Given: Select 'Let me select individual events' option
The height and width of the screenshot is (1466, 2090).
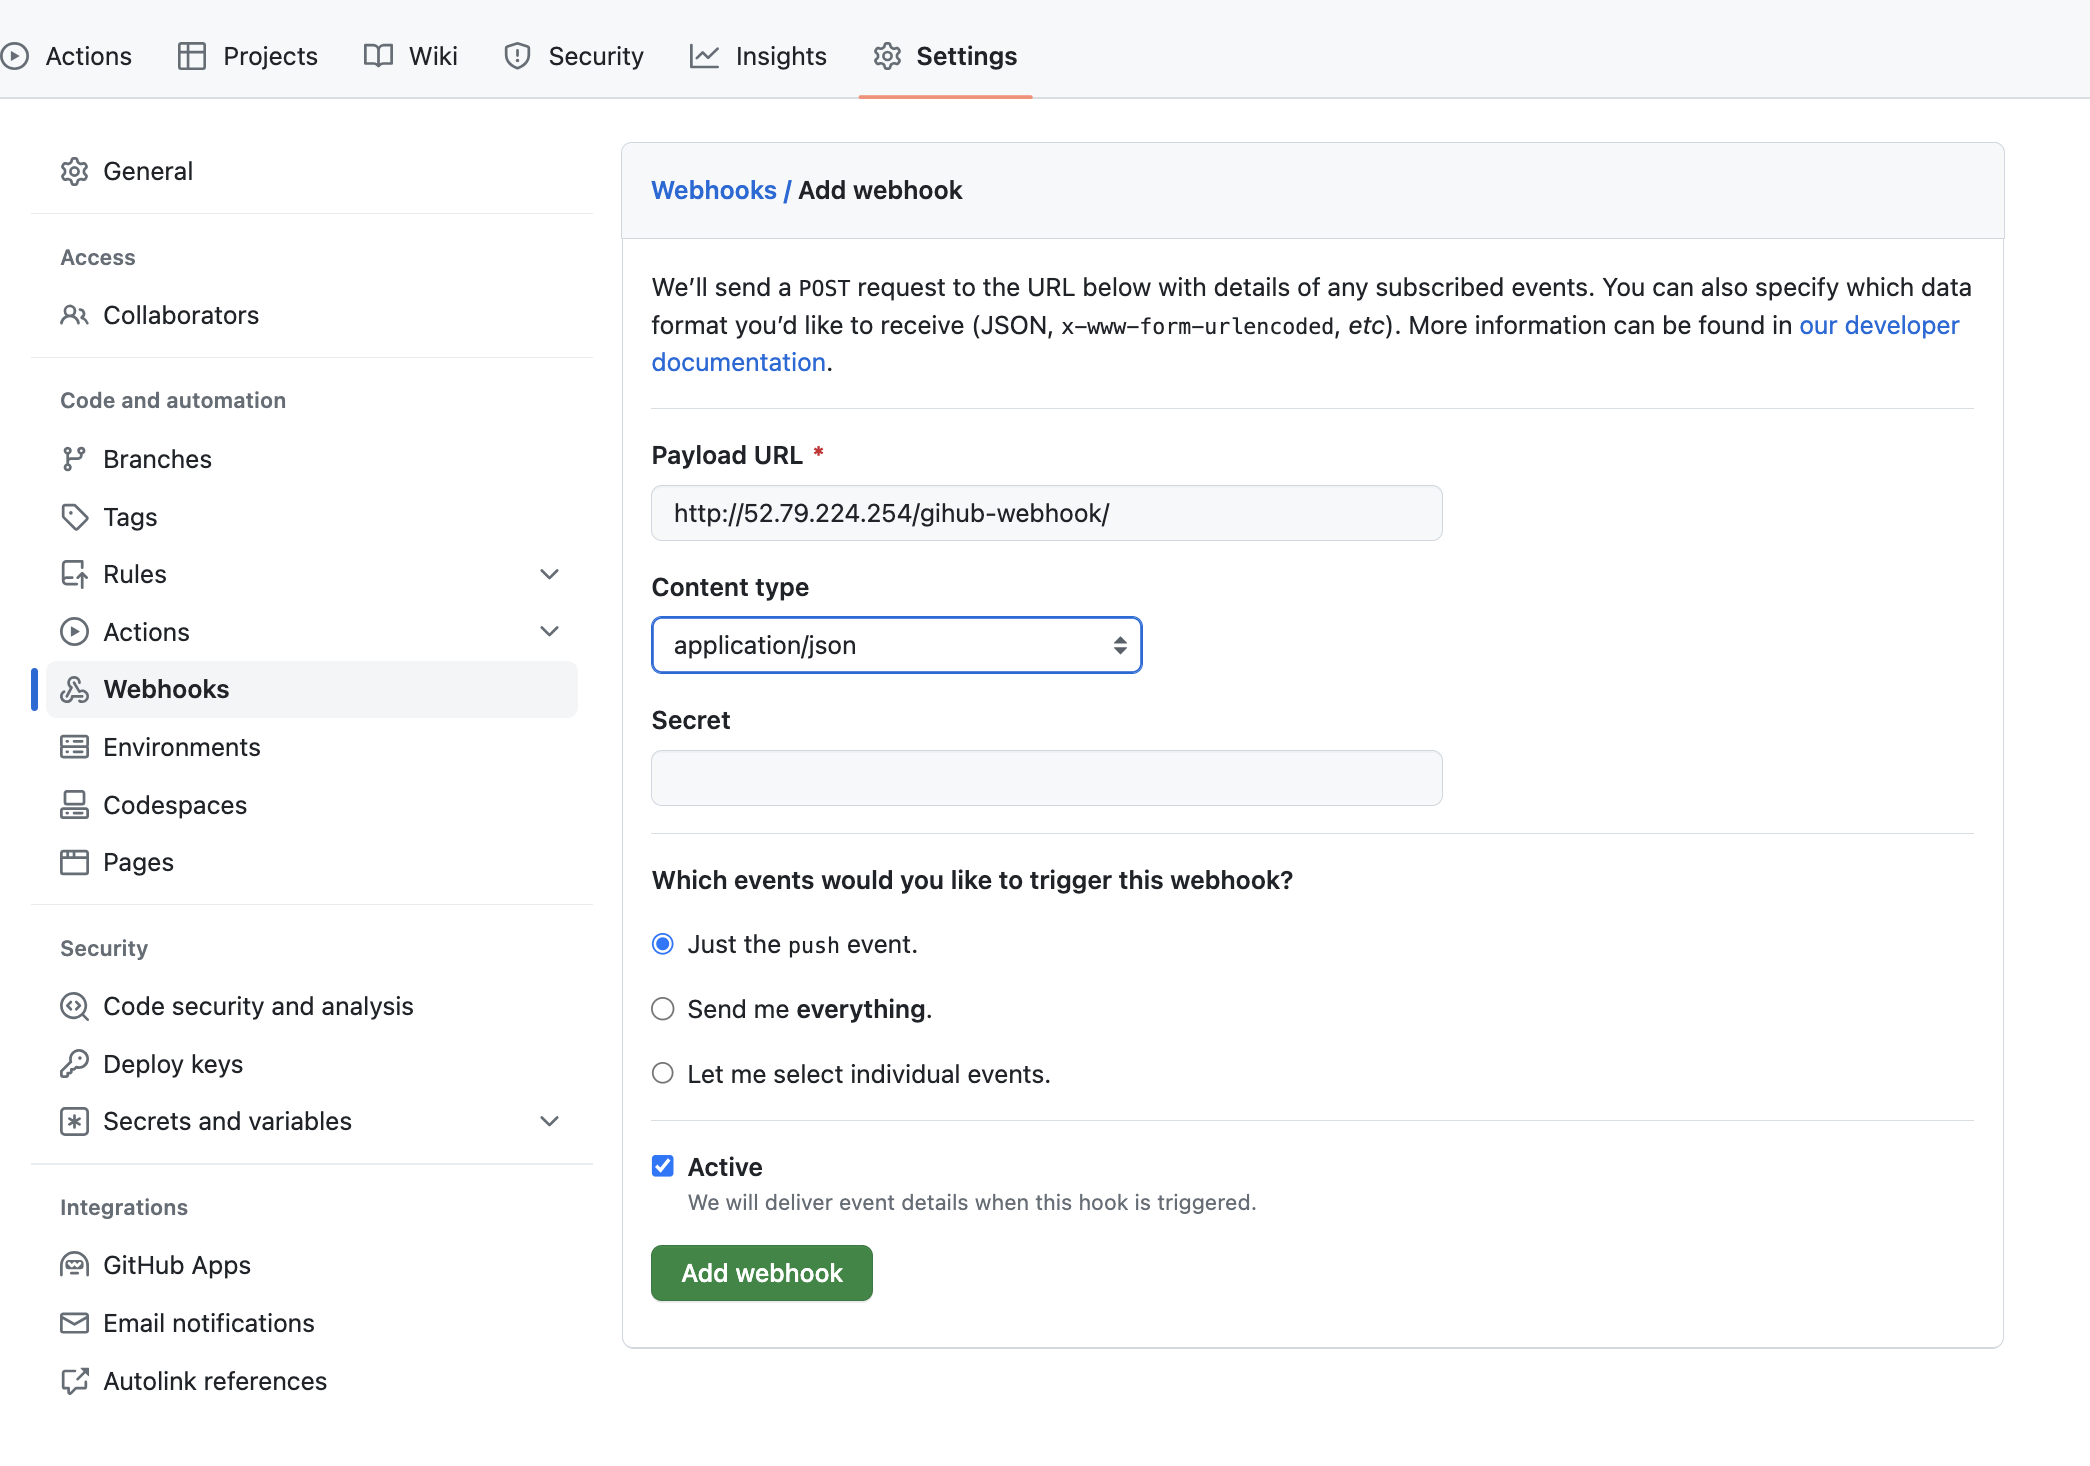Looking at the screenshot, I should pyautogui.click(x=663, y=1074).
